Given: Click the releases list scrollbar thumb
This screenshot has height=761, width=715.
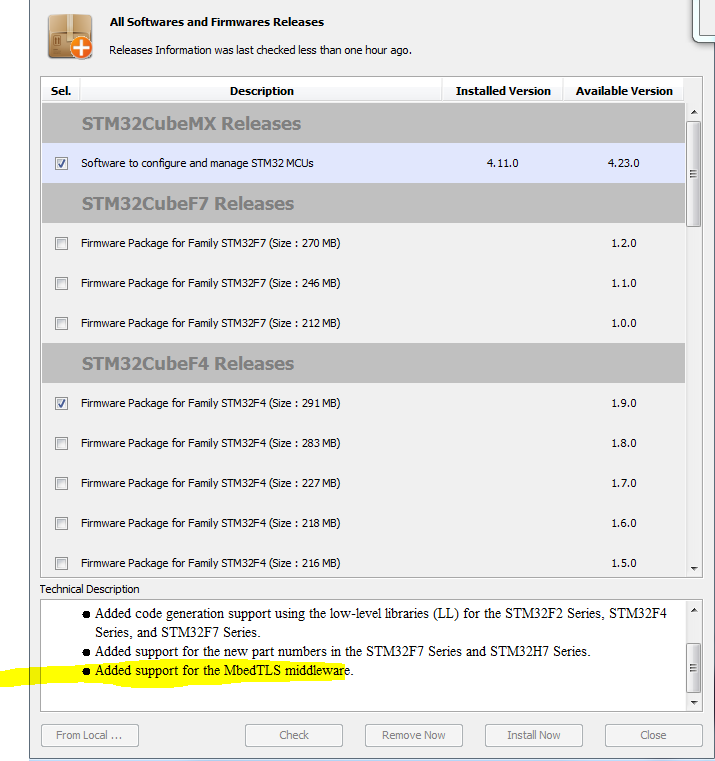Looking at the screenshot, I should tap(694, 174).
